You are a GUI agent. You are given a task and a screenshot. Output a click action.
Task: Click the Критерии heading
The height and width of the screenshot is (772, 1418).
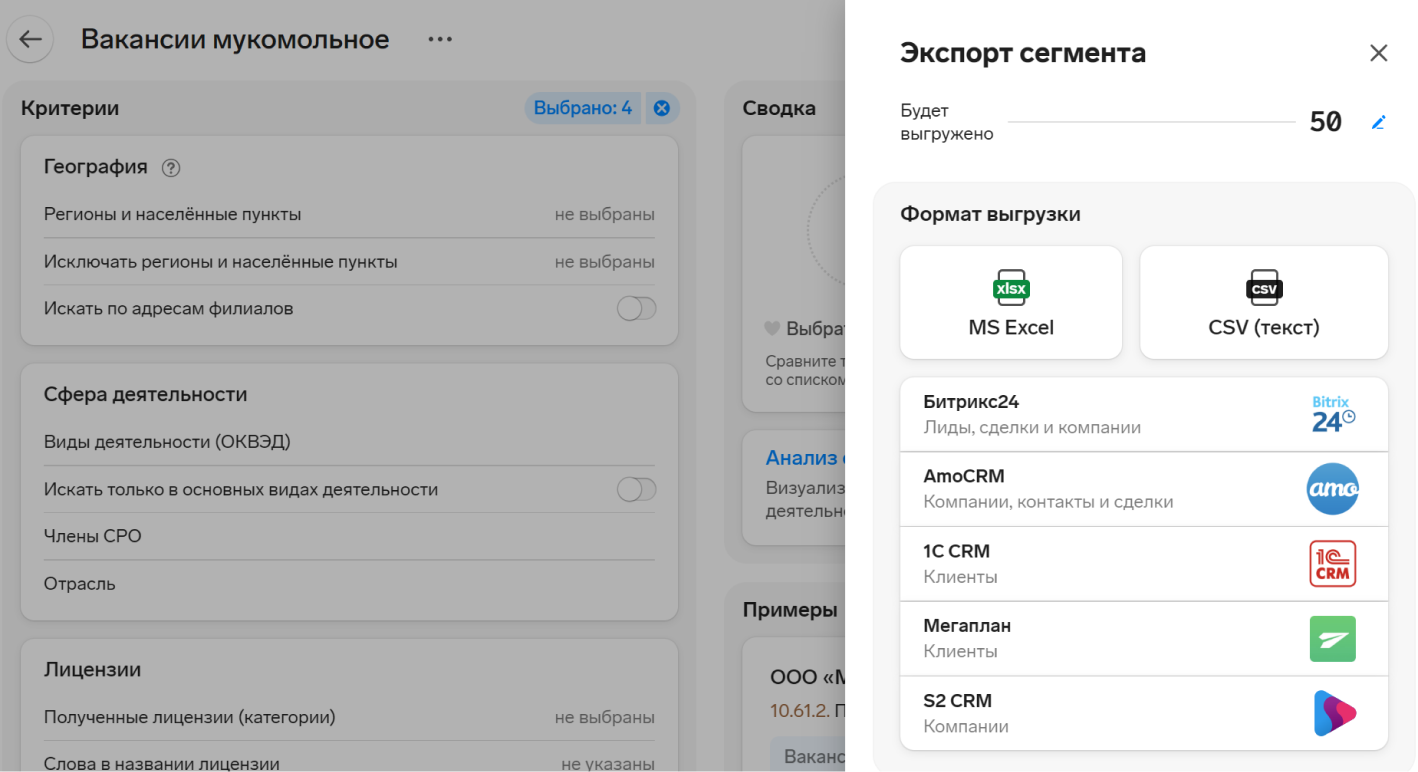click(70, 108)
